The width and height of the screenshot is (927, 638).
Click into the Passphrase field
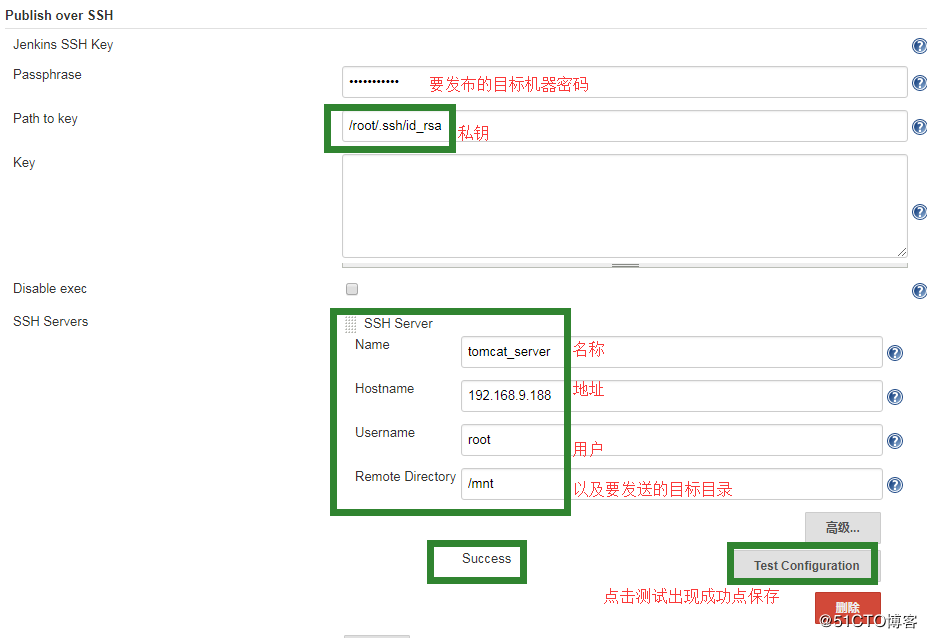624,82
